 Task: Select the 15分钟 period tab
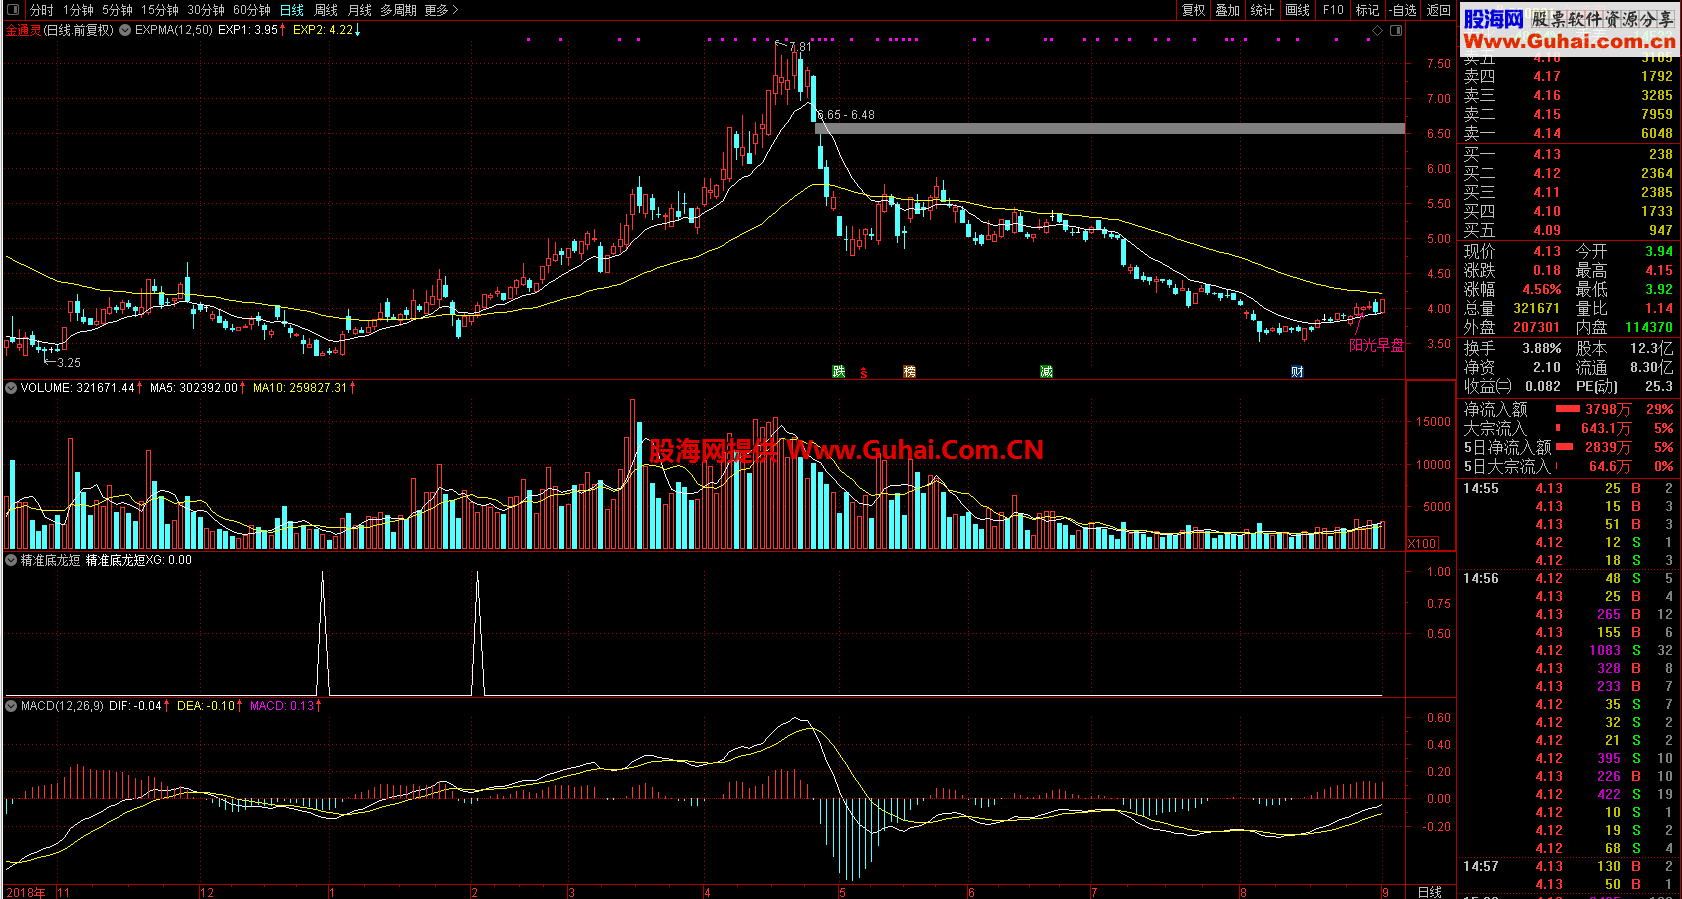click(160, 10)
